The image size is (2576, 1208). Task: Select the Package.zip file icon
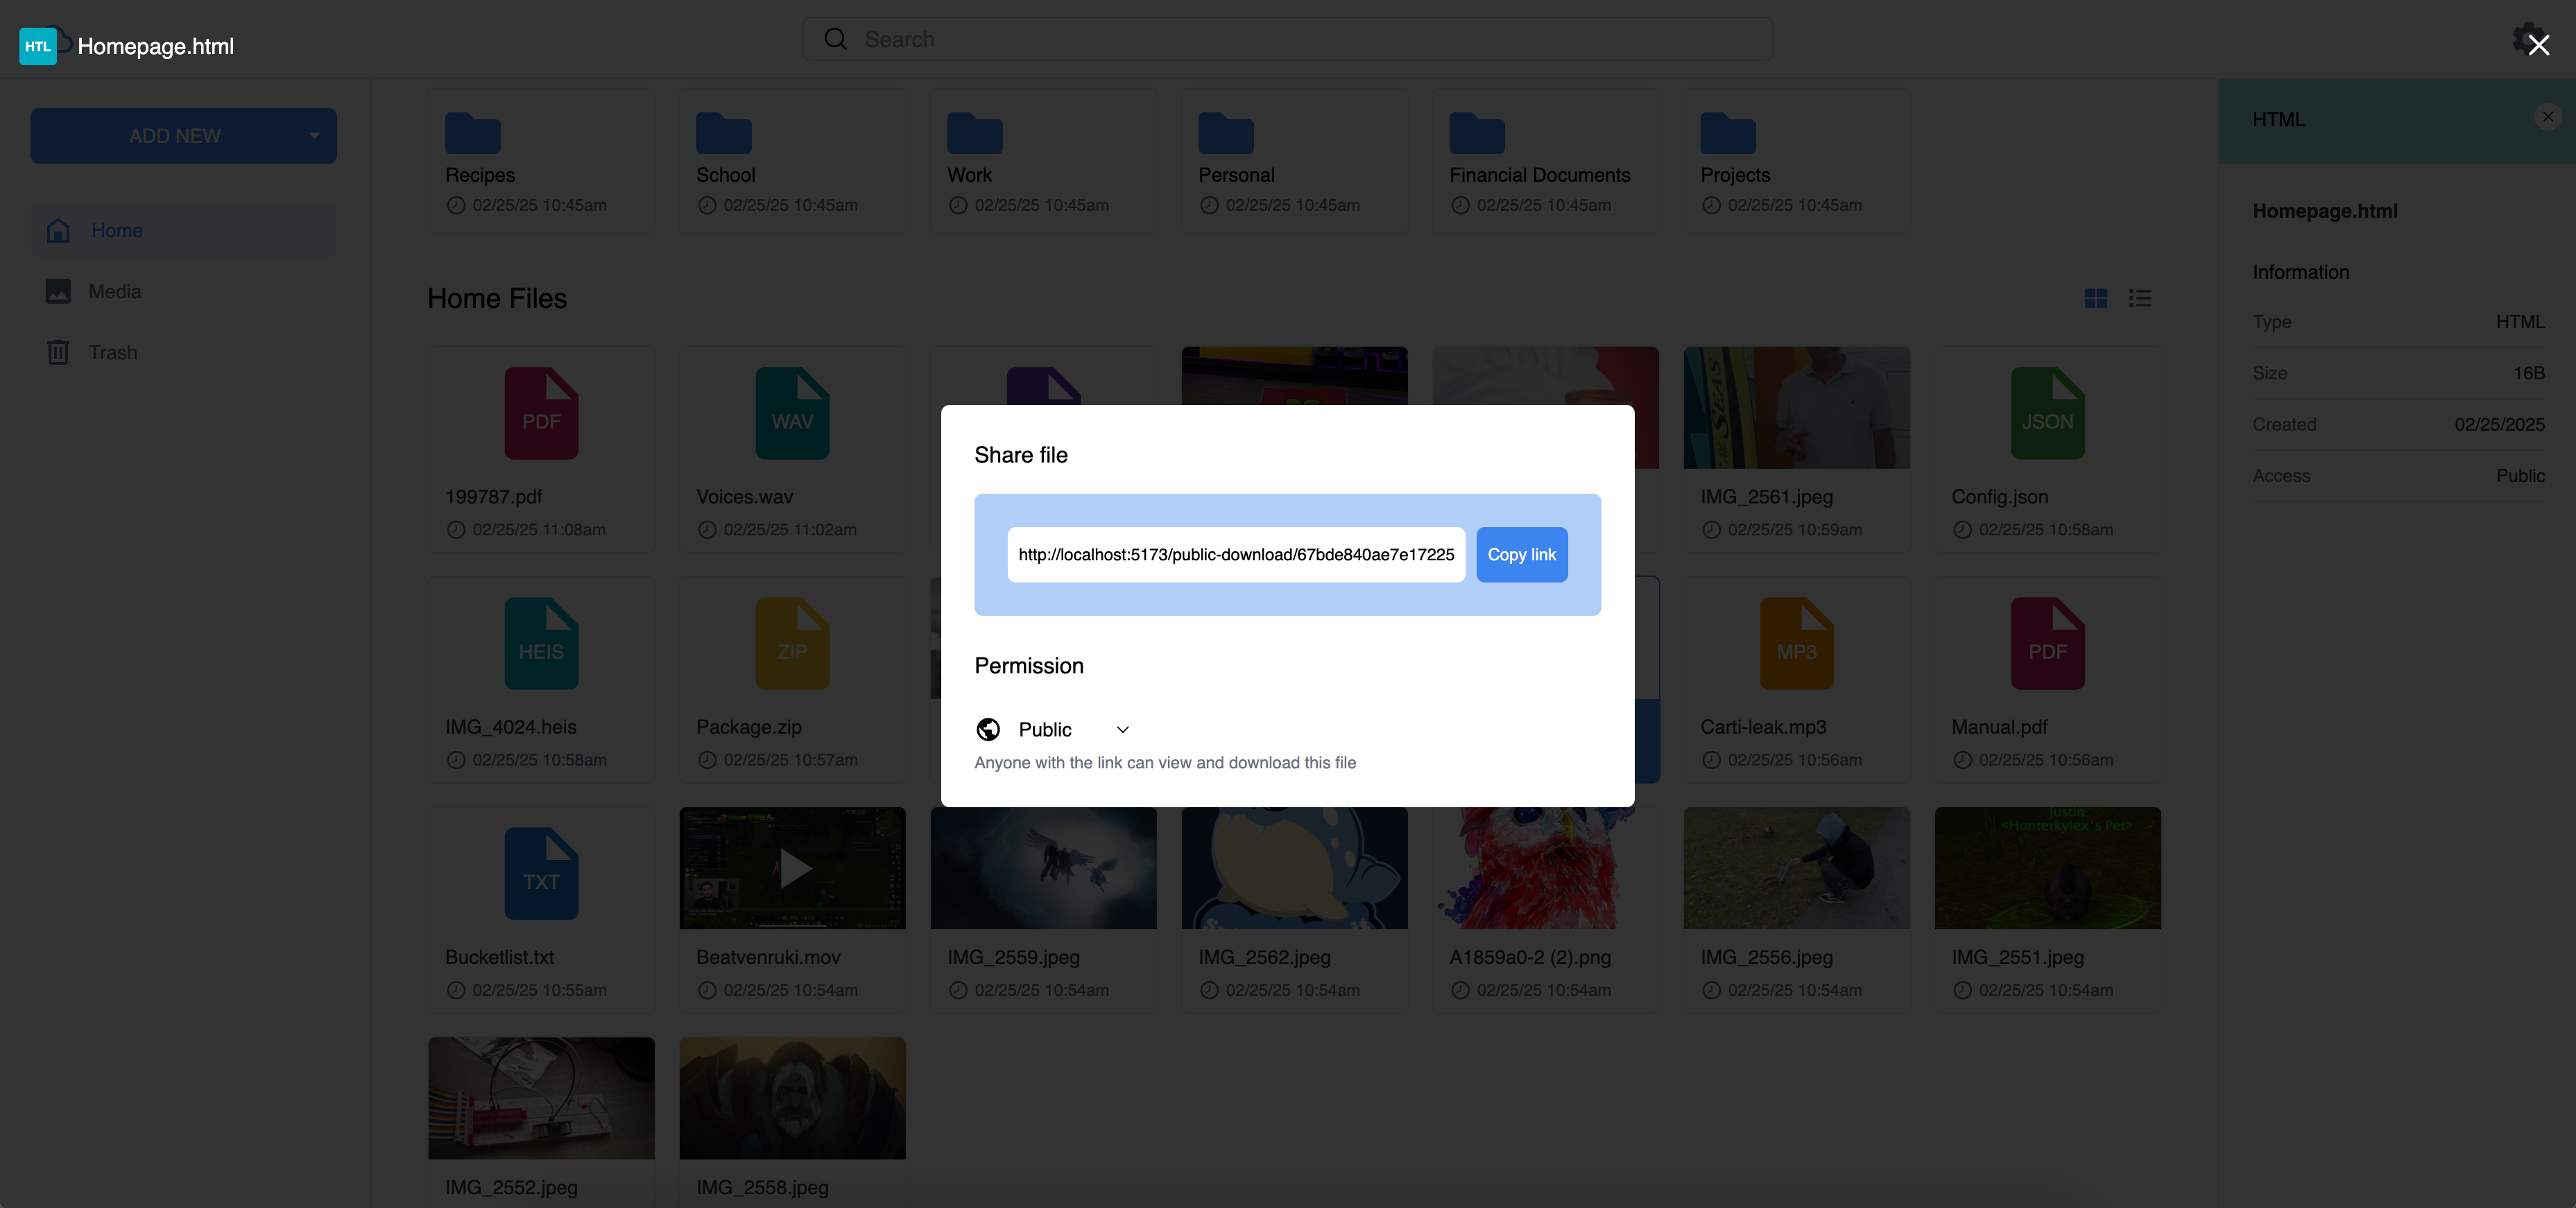tap(792, 643)
